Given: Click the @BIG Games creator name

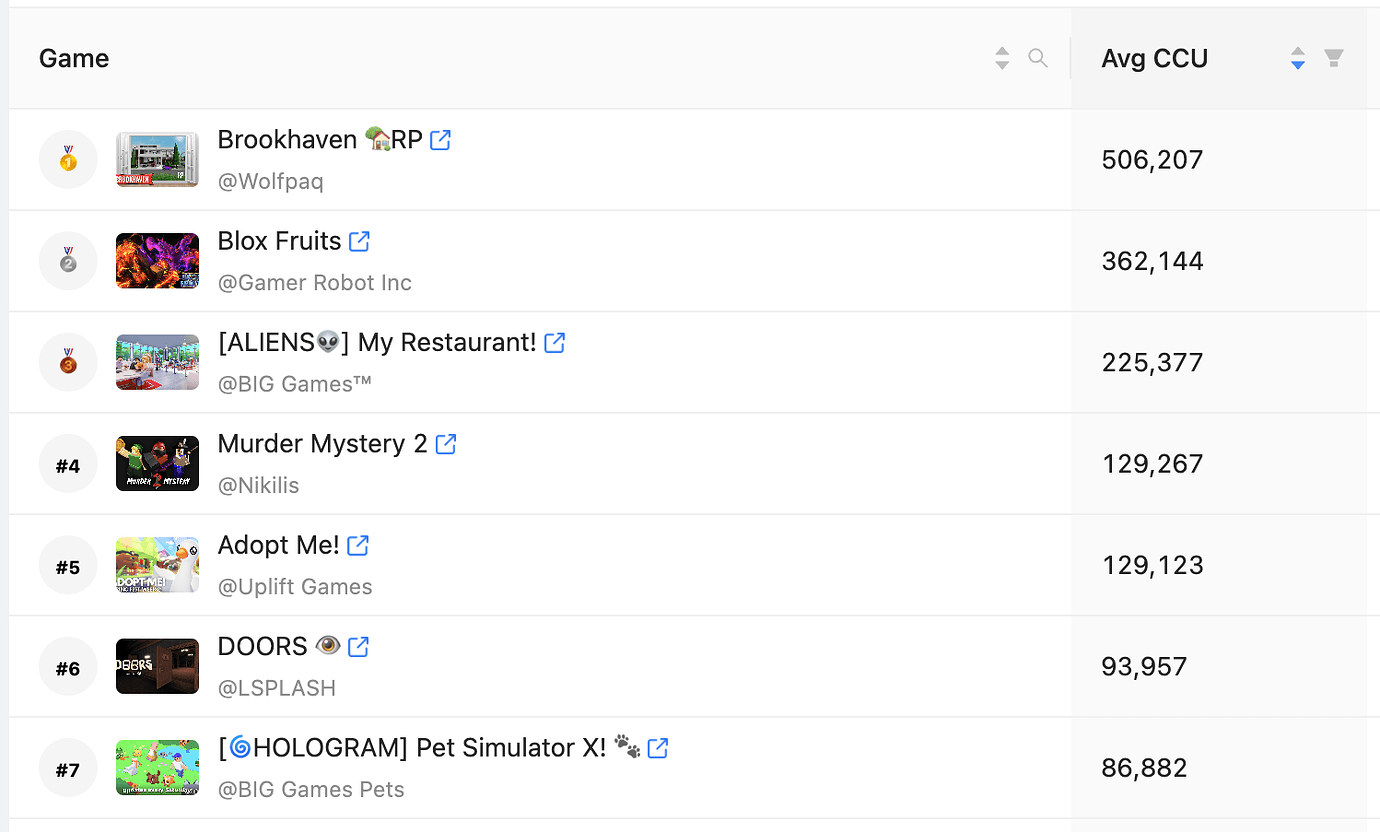Looking at the screenshot, I should pos(294,383).
